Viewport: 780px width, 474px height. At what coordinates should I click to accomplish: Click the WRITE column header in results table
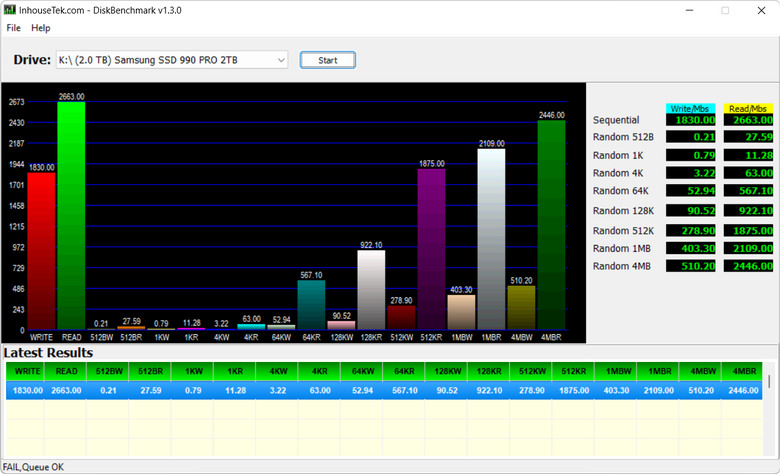click(27, 371)
